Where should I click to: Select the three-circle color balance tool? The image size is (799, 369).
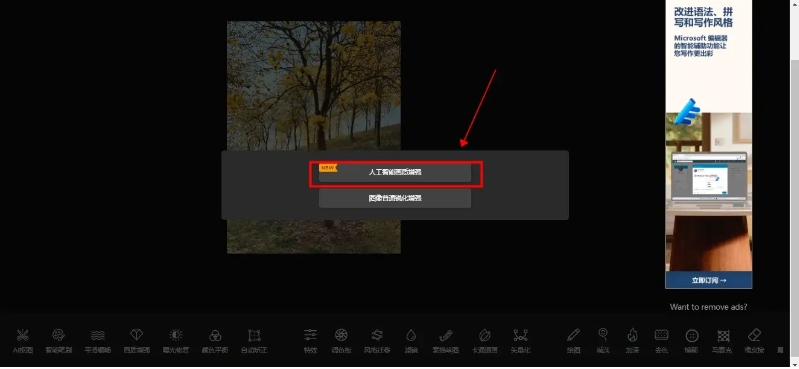click(x=215, y=340)
